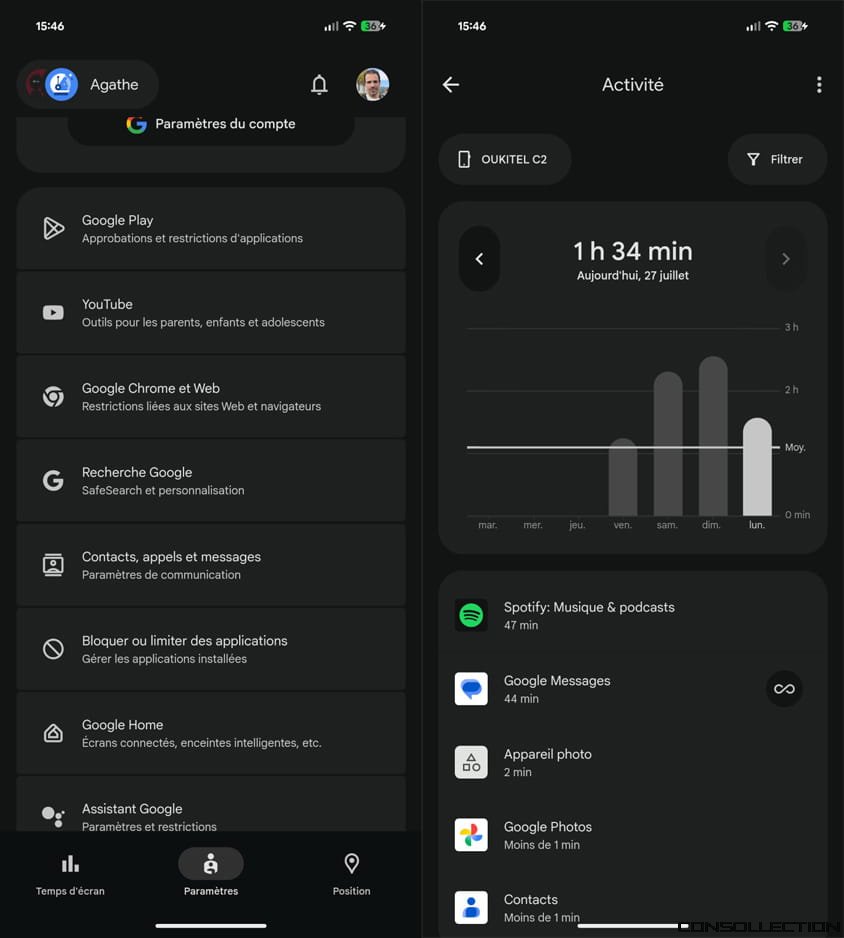Open the infinity limit icon for Google Messages
Viewport: 844px width, 938px height.
pyautogui.click(x=784, y=689)
